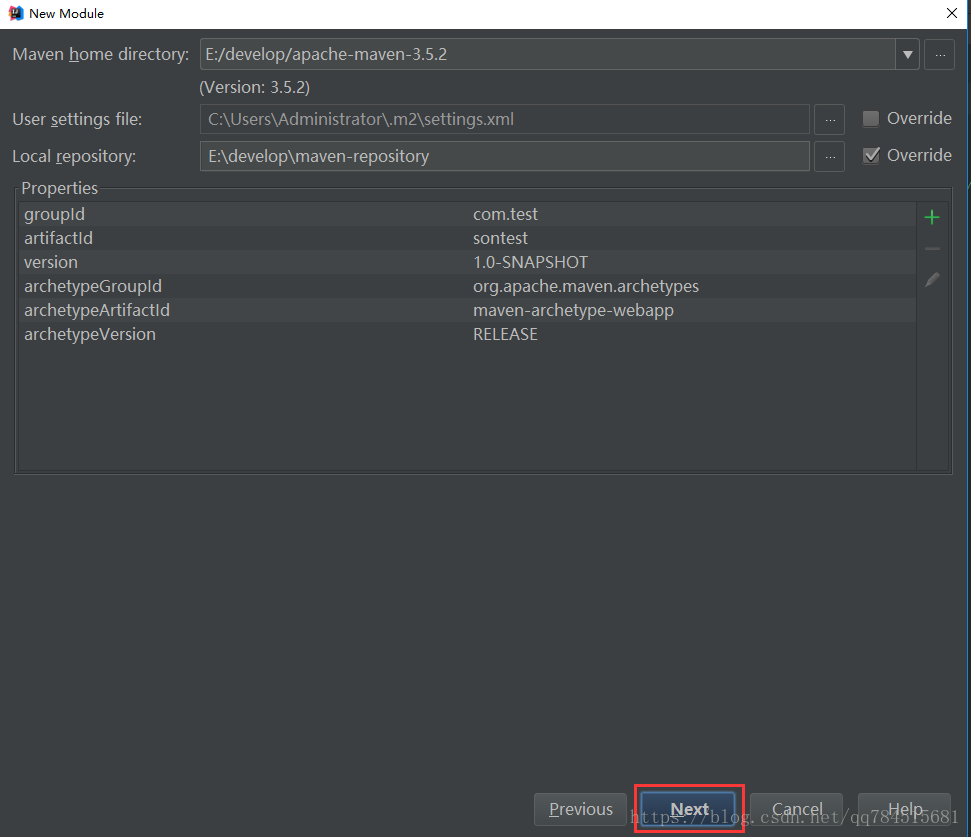Select the groupId property row
Screen dimensions: 971x837
click(468, 214)
